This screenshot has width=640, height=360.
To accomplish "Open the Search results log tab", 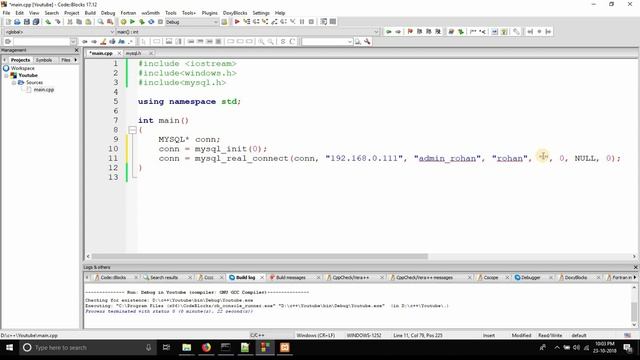I will click(163, 278).
